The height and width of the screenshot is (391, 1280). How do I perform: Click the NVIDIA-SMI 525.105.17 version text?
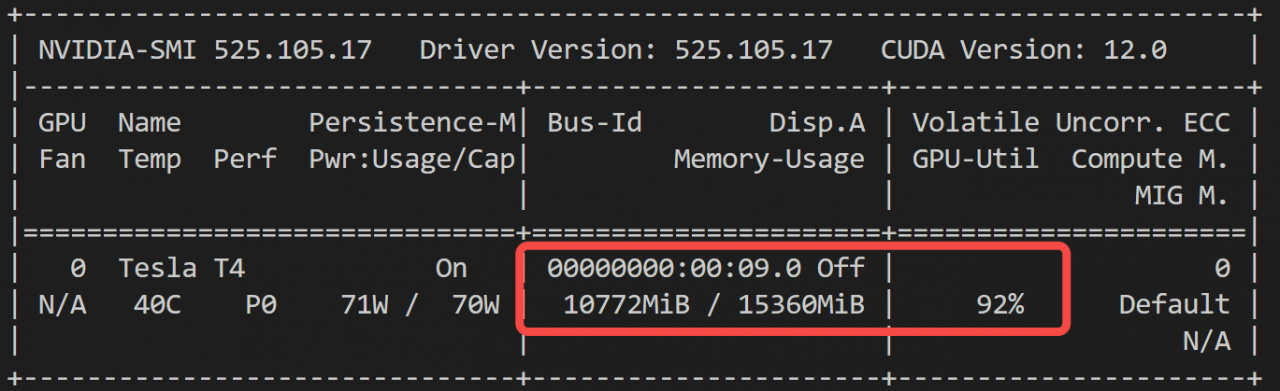[x=205, y=50]
